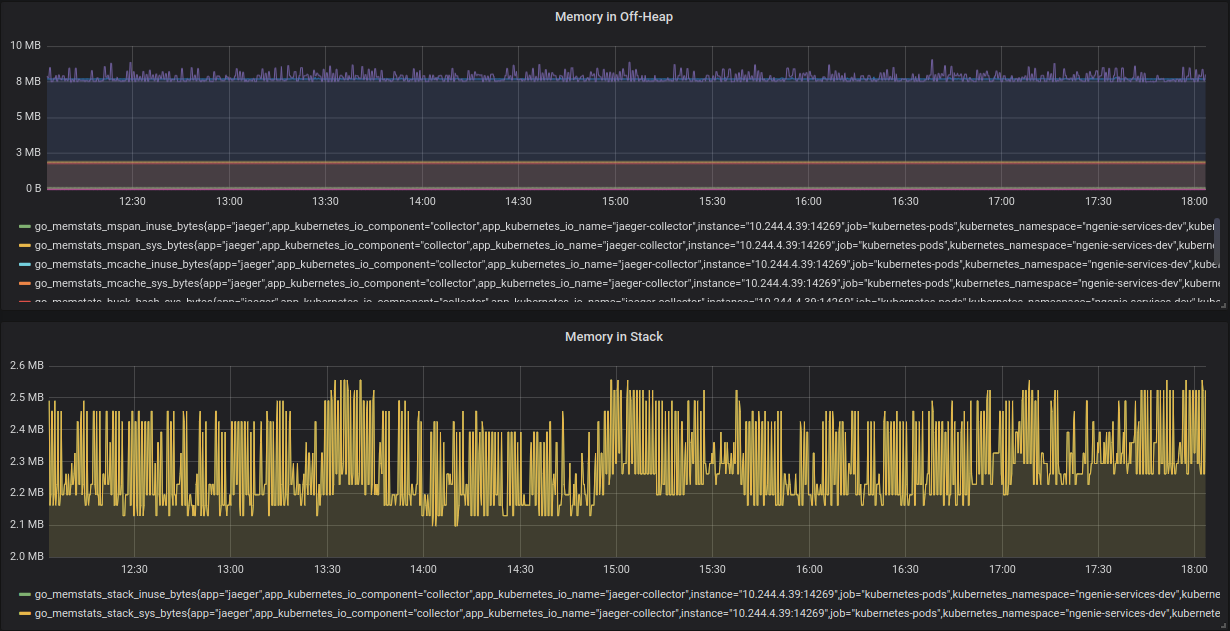Click the 16:00 time label in the Stack panel
This screenshot has width=1230, height=631.
click(x=808, y=569)
